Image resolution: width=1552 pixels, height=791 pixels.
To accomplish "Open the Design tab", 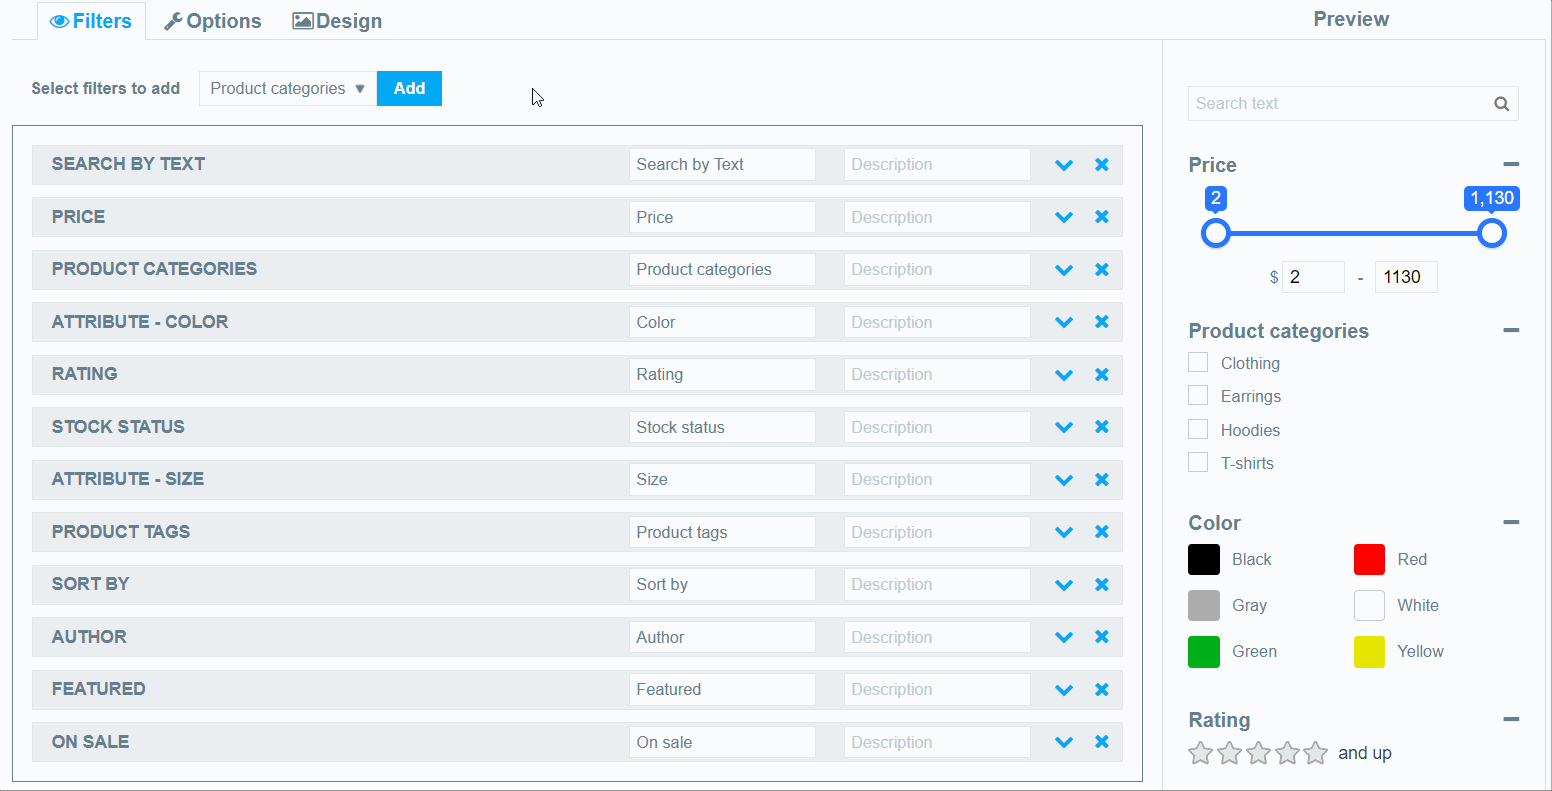I will click(x=337, y=21).
